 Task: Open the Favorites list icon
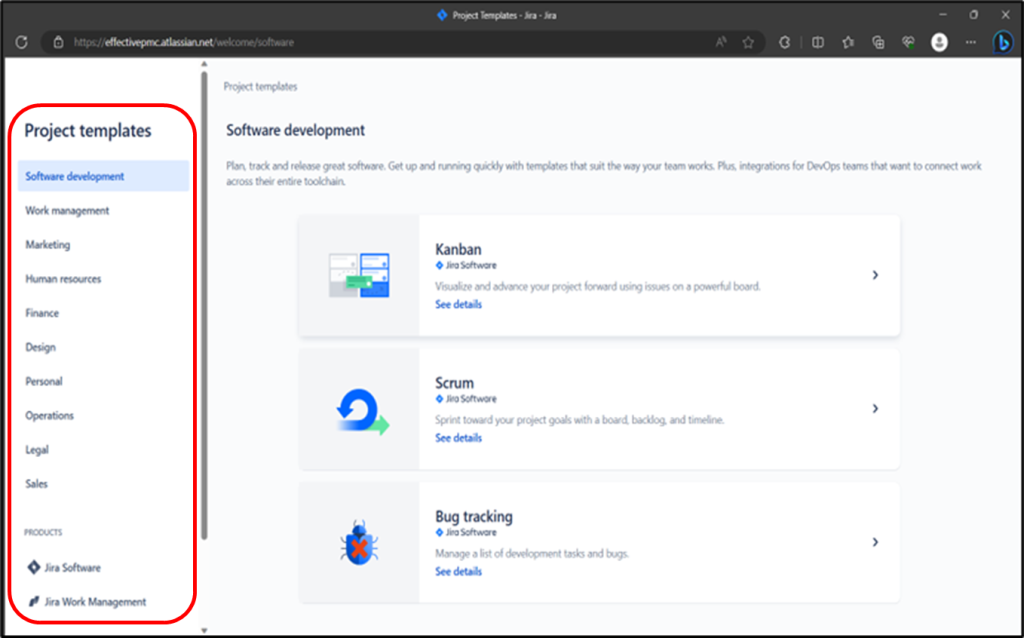click(x=848, y=42)
